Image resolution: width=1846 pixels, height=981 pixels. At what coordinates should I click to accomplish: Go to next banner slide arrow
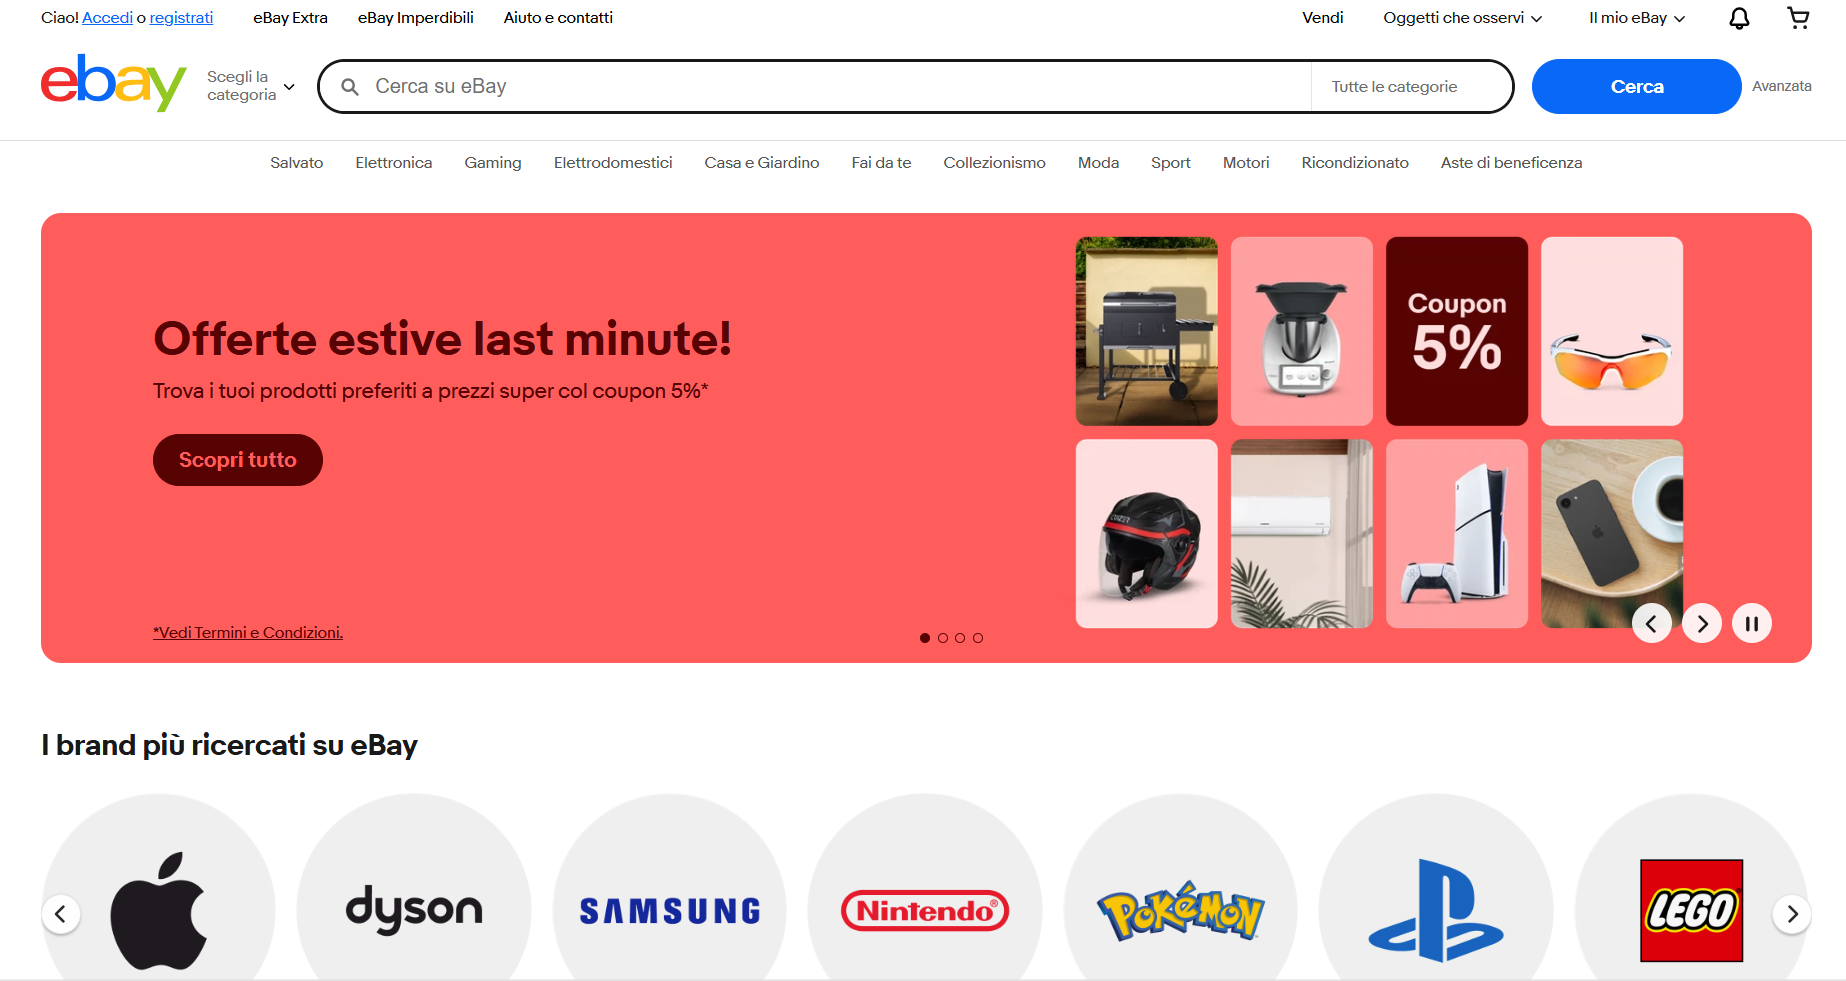coord(1701,624)
